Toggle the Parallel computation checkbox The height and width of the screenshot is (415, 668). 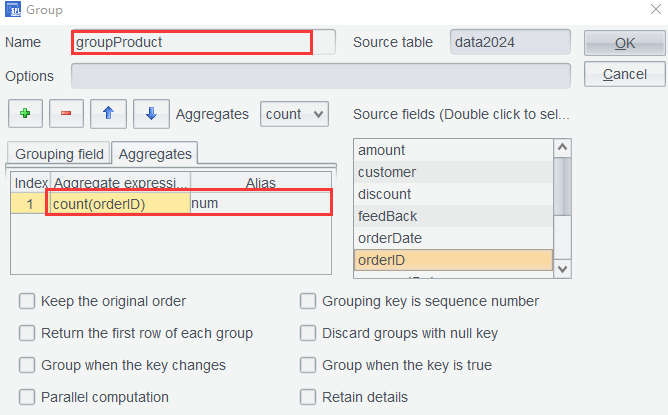tap(27, 397)
